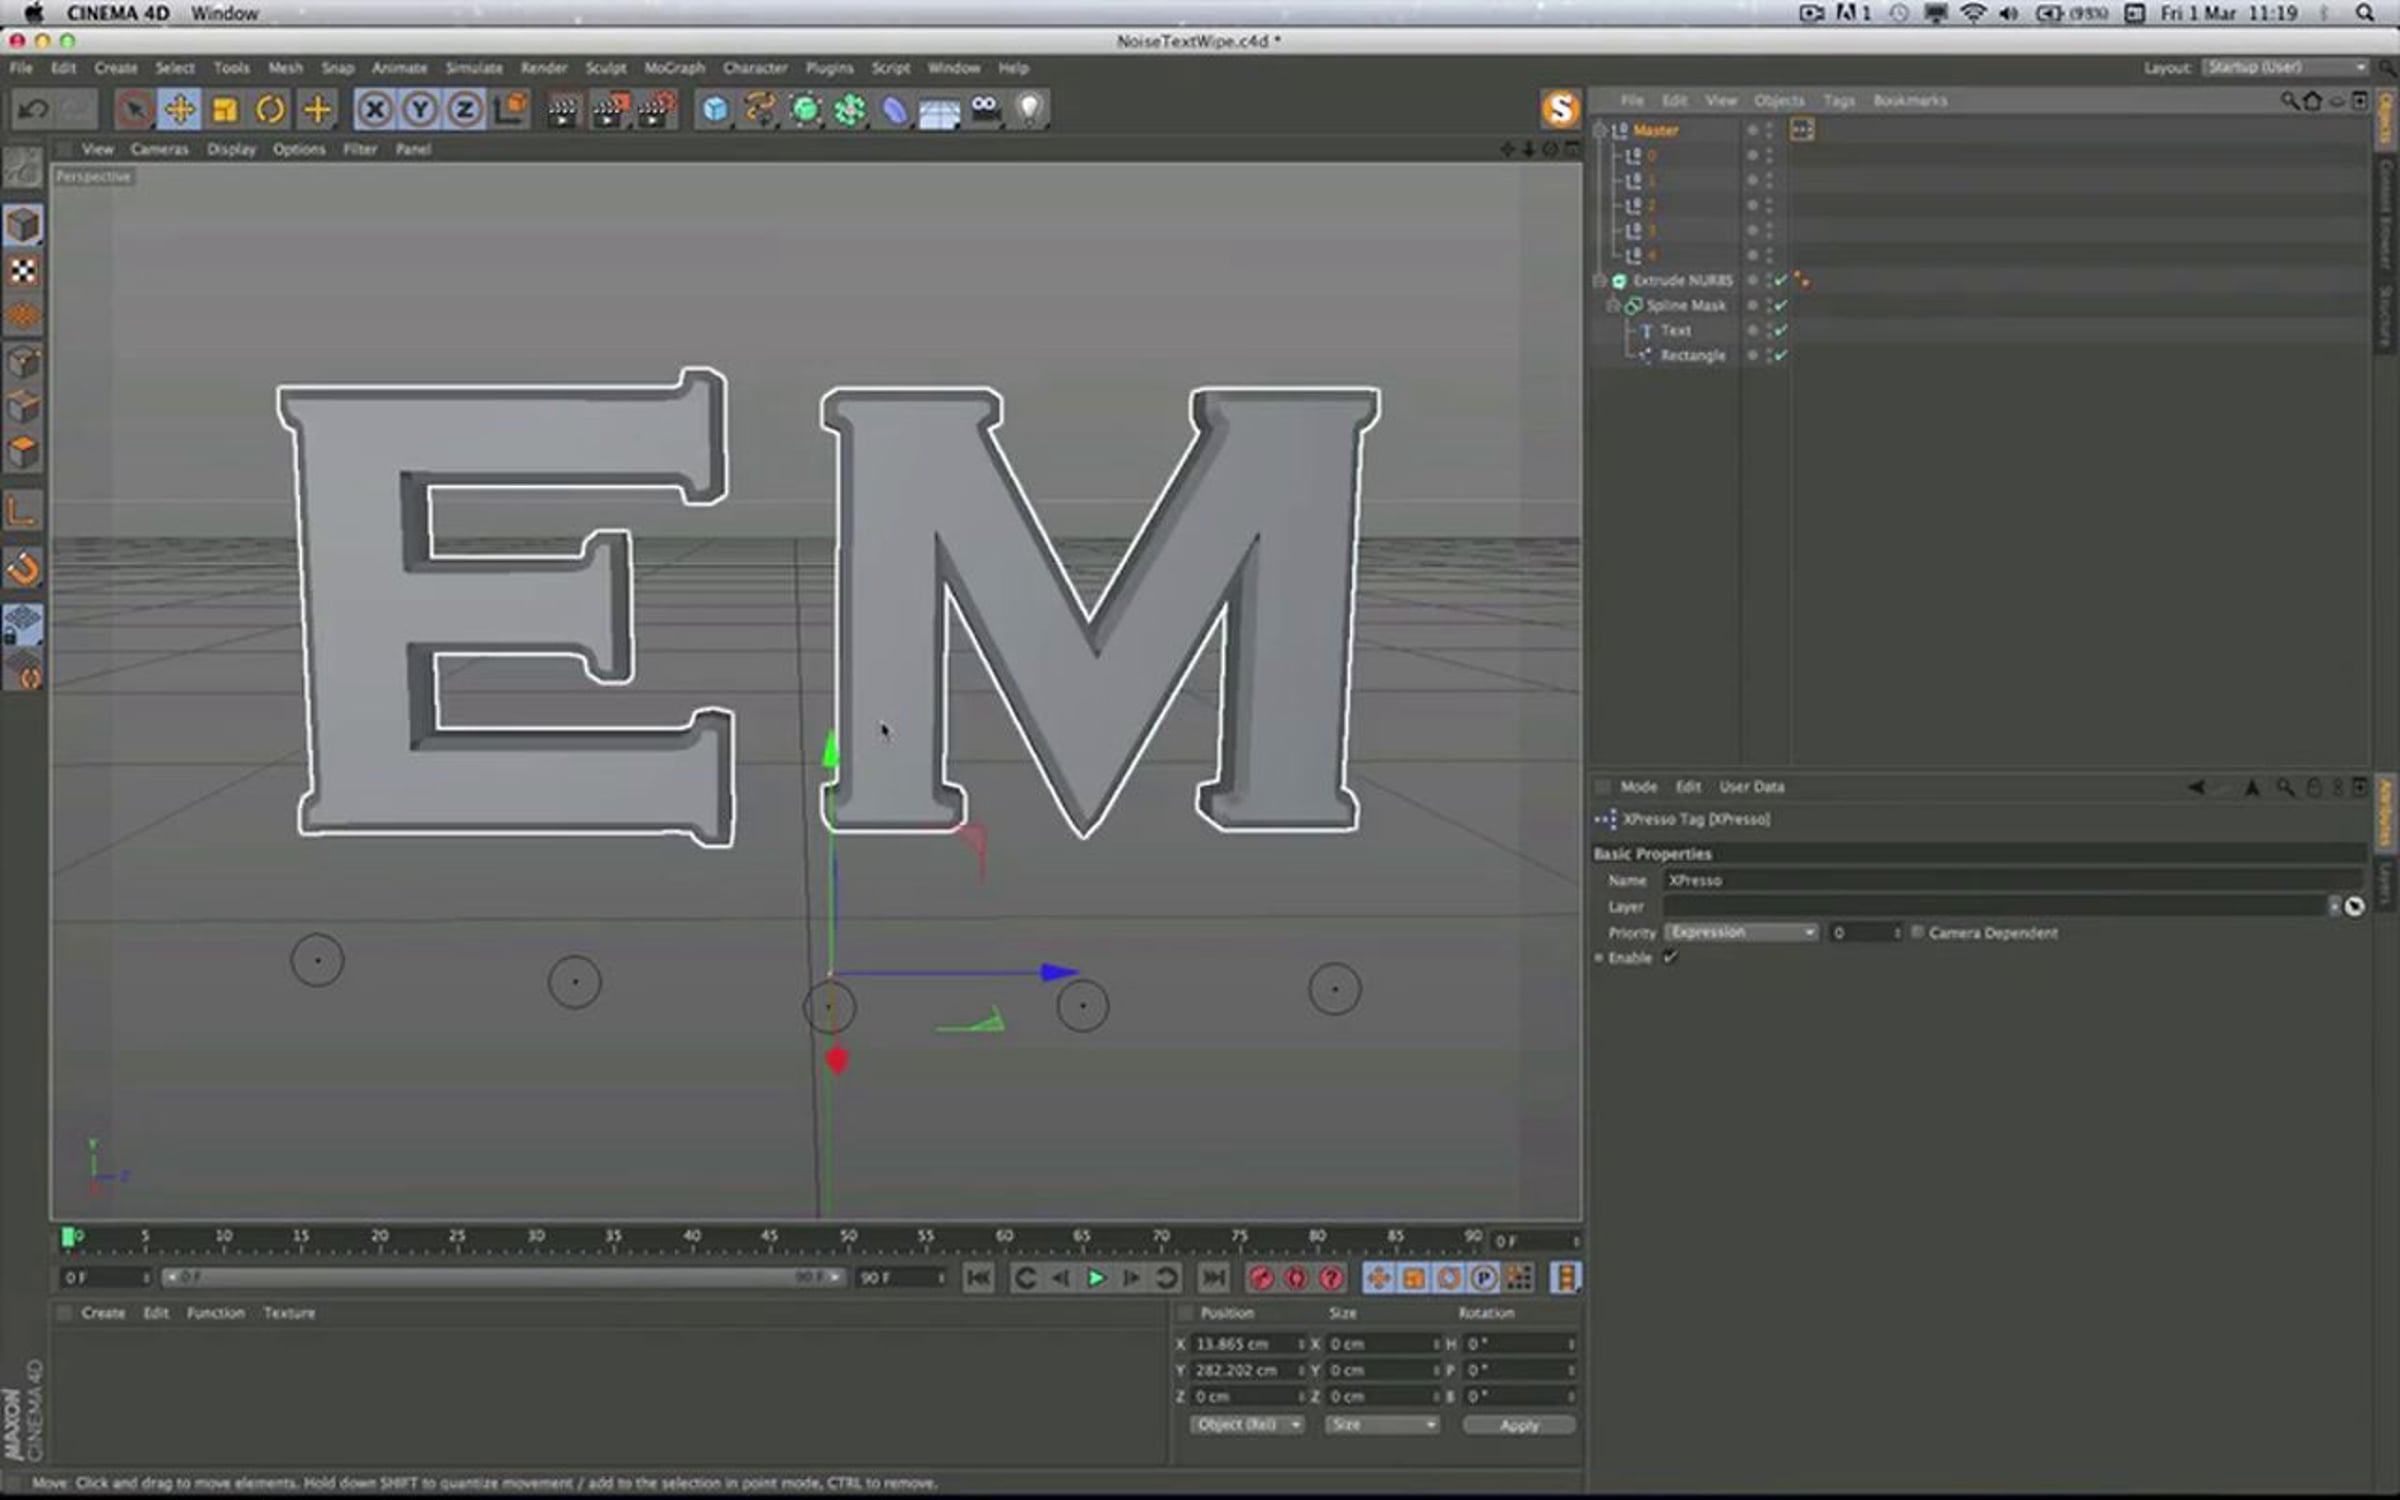2400x1500 pixels.
Task: Click Record Active Objects red button
Action: pyautogui.click(x=1262, y=1277)
